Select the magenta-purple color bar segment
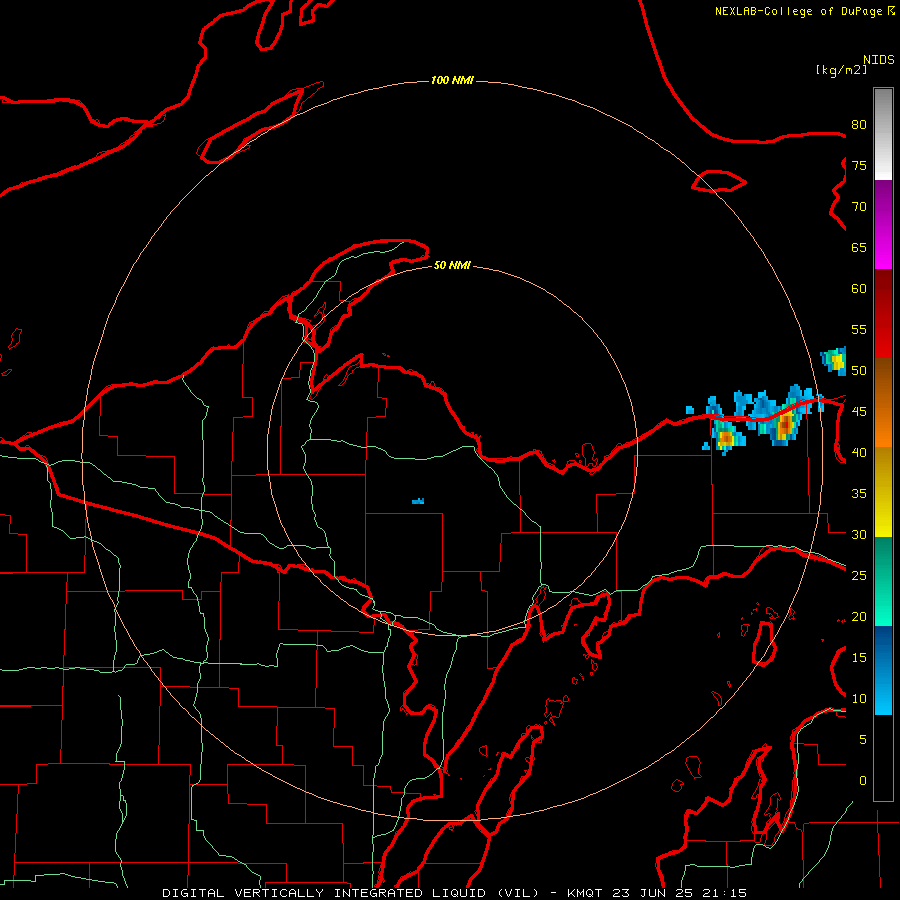The image size is (900, 900). click(x=883, y=225)
